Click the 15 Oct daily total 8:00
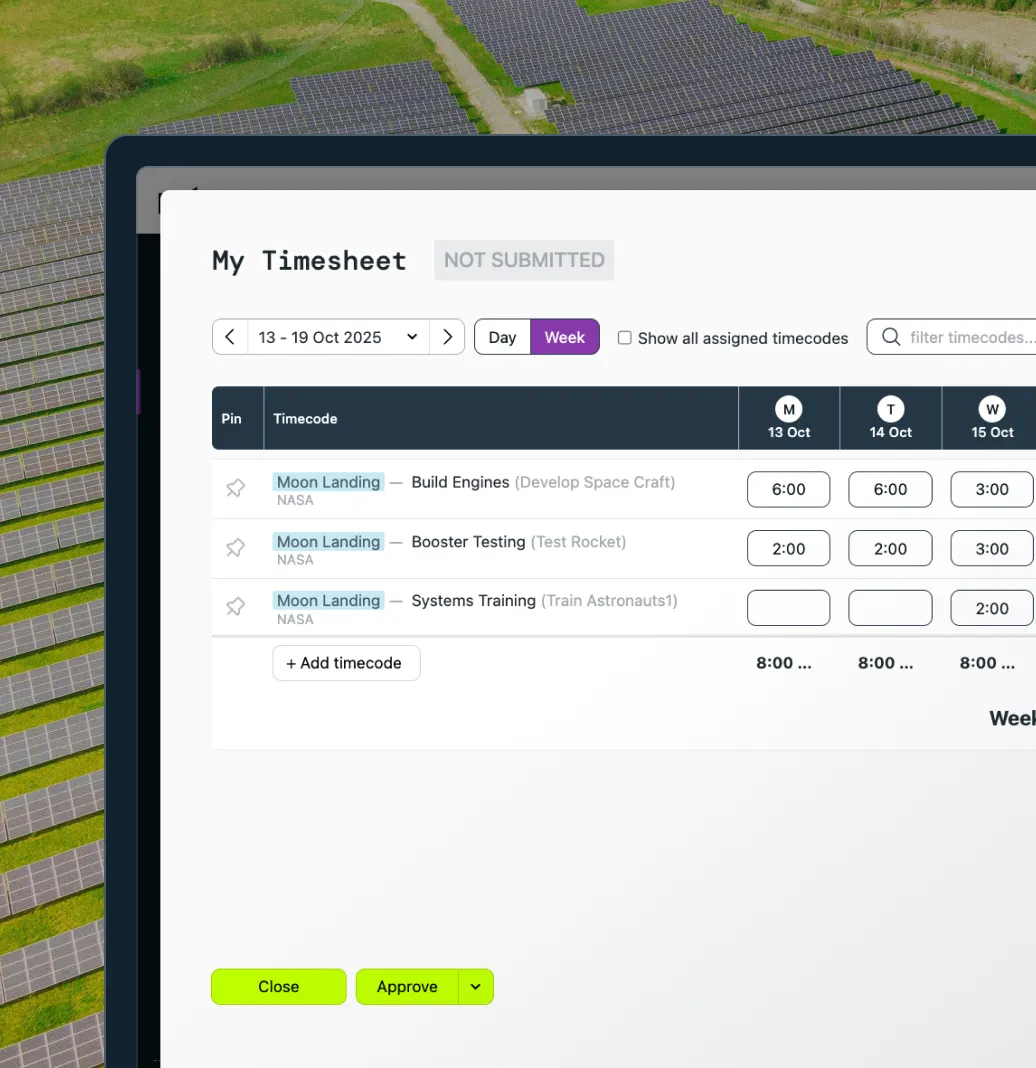1036x1068 pixels. coord(987,663)
